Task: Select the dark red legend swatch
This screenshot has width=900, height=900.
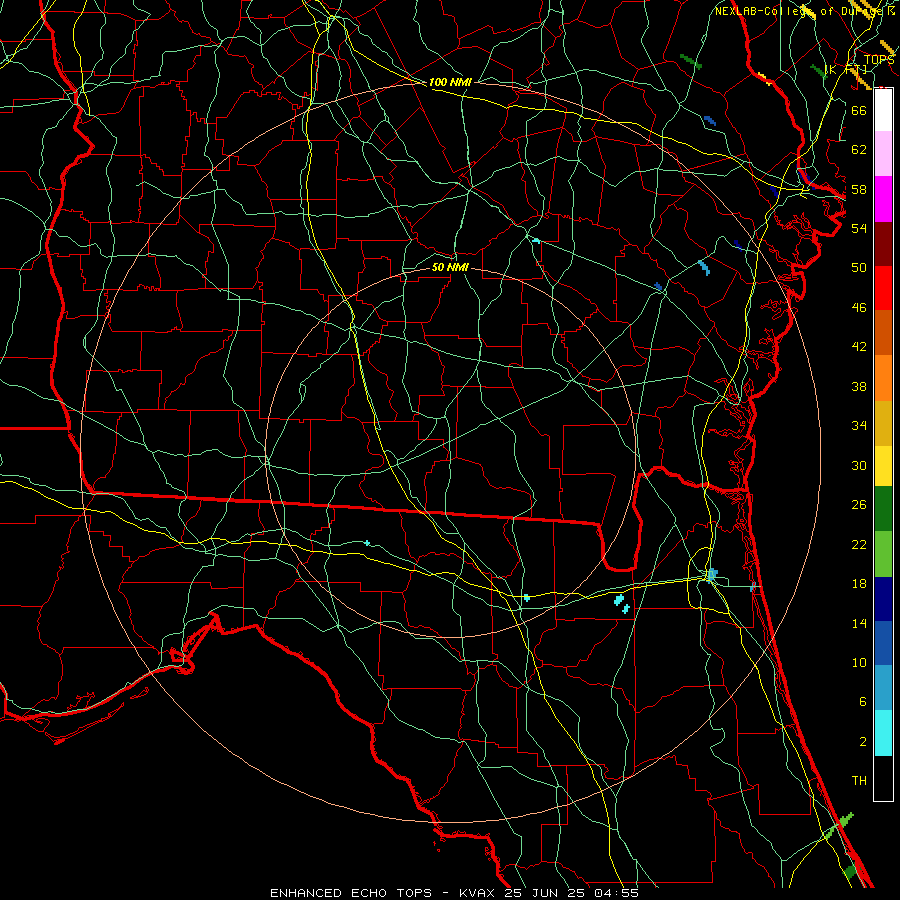Action: click(x=883, y=244)
